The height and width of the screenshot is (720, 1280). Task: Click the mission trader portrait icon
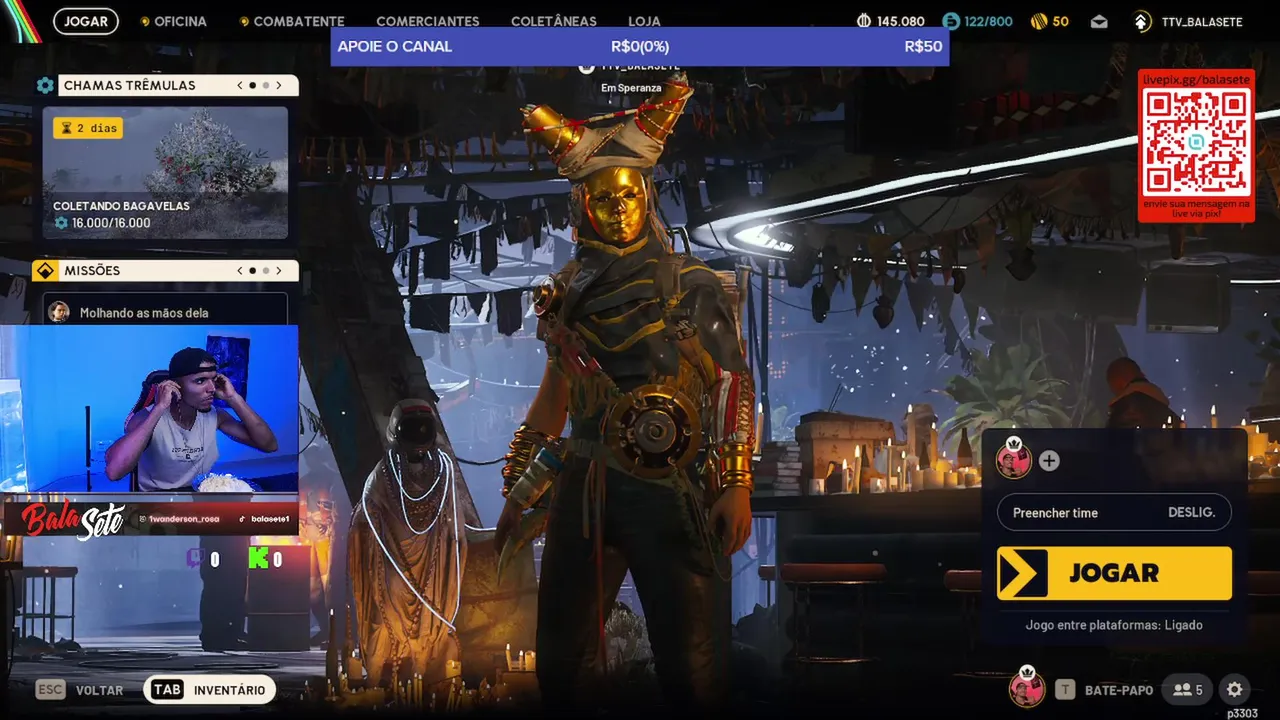60,312
